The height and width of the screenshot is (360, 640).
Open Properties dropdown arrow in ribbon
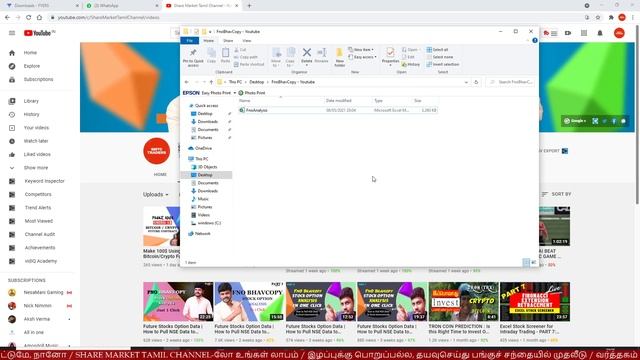(390, 65)
